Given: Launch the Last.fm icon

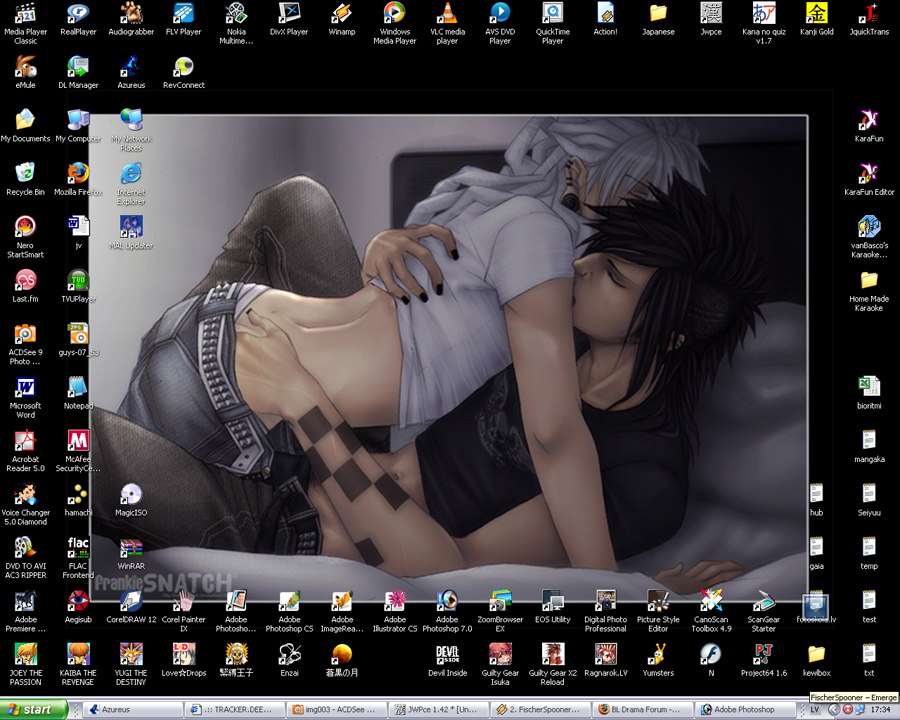Looking at the screenshot, I should point(25,286).
